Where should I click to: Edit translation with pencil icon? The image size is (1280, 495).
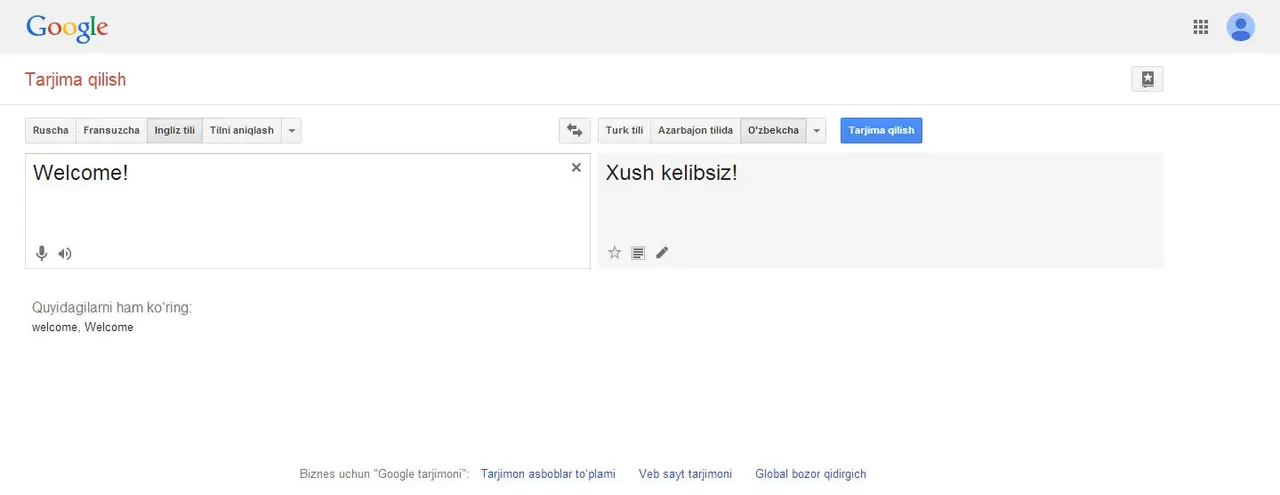click(x=662, y=253)
